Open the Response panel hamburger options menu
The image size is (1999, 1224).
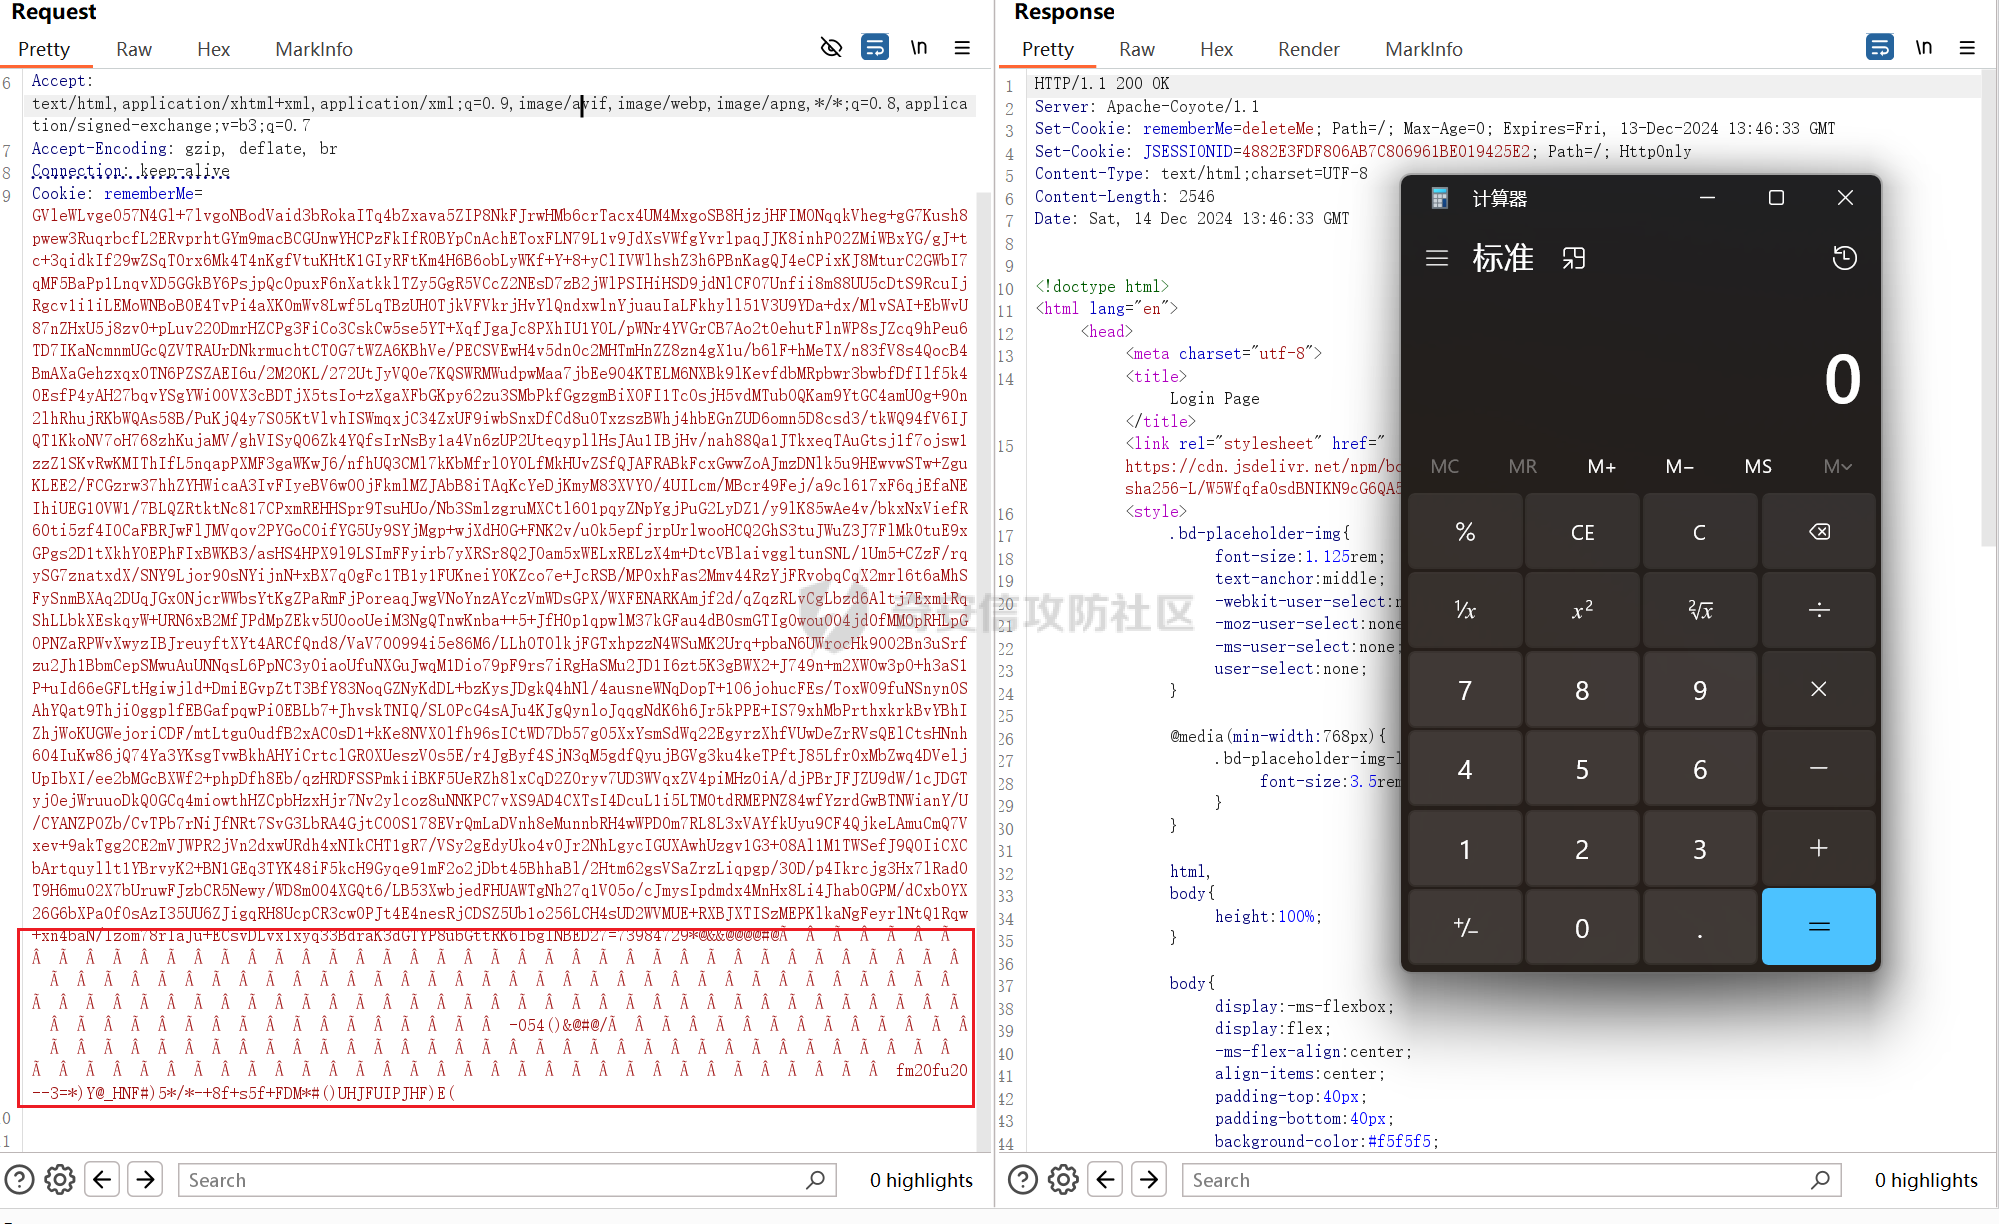click(1967, 48)
